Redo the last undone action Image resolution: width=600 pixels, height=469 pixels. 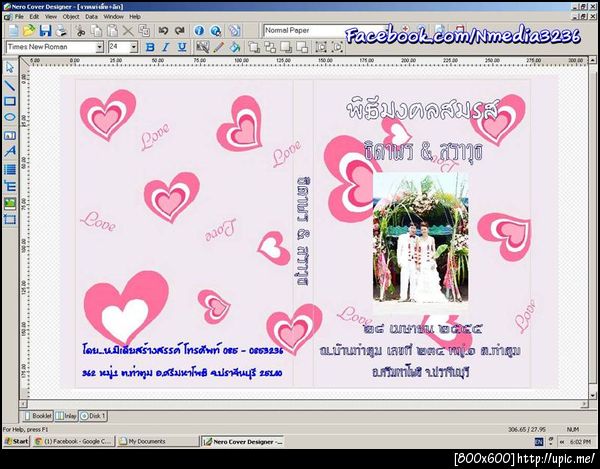179,31
